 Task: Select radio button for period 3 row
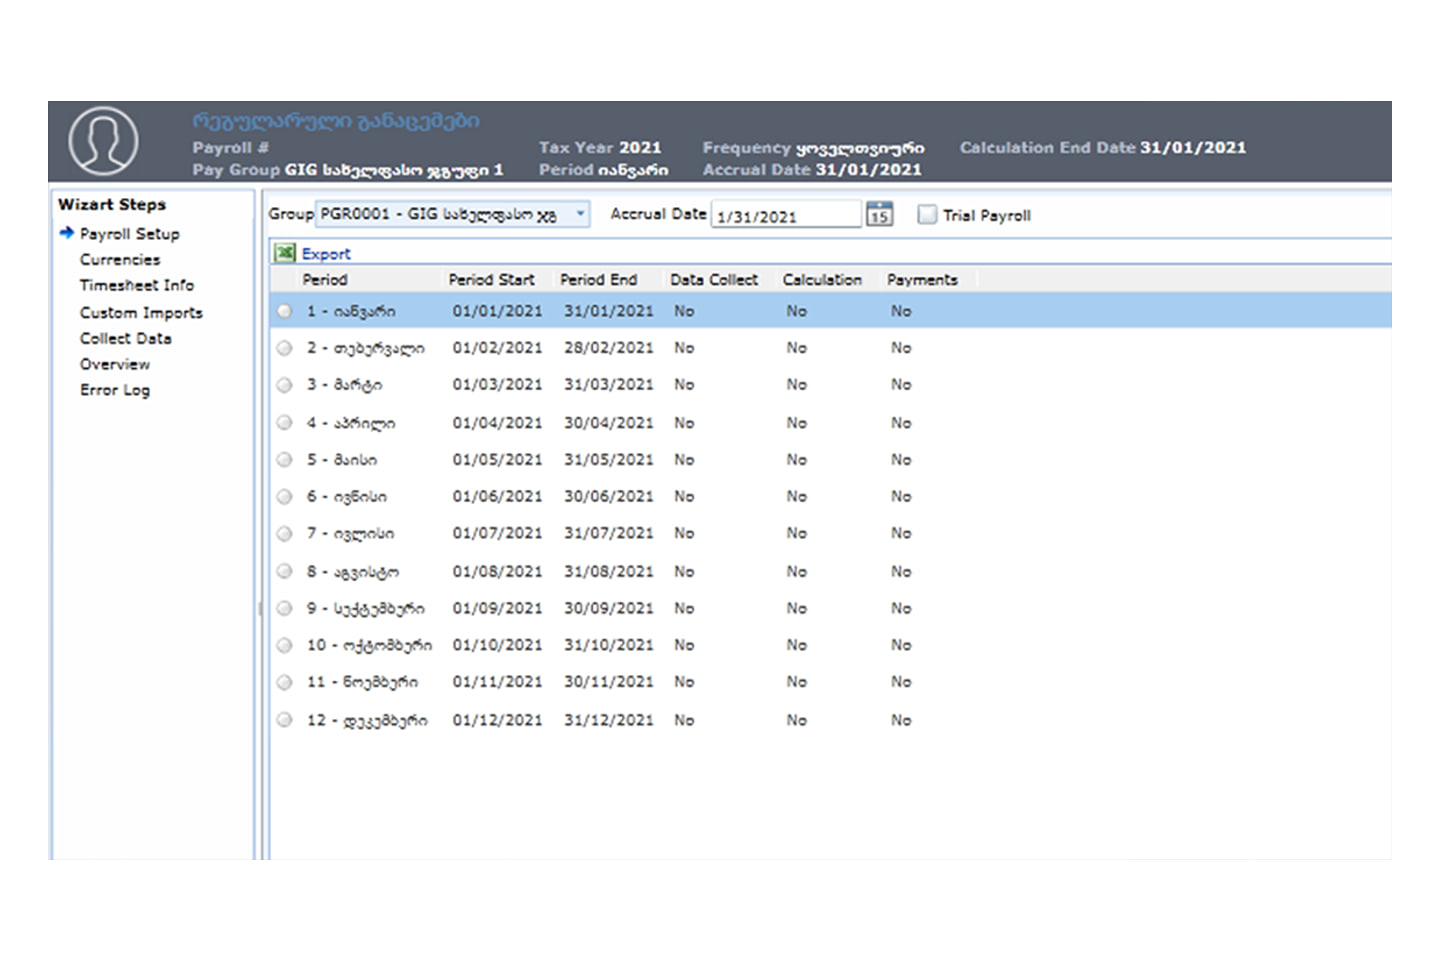(284, 385)
